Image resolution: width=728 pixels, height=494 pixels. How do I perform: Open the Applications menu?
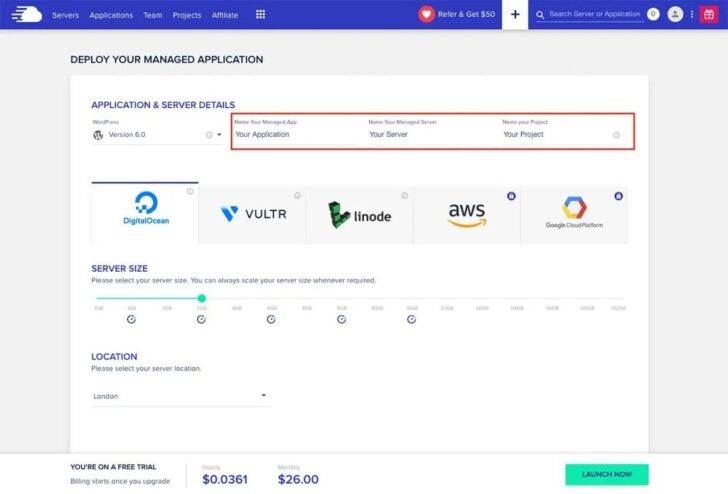(111, 15)
